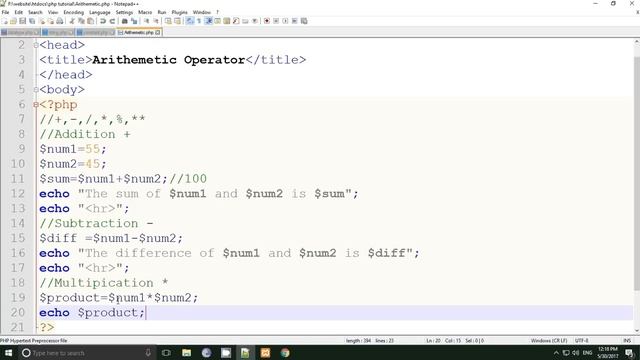Toggle INS mode in status bar
Screen dimensions: 640x360
click(x=627, y=340)
